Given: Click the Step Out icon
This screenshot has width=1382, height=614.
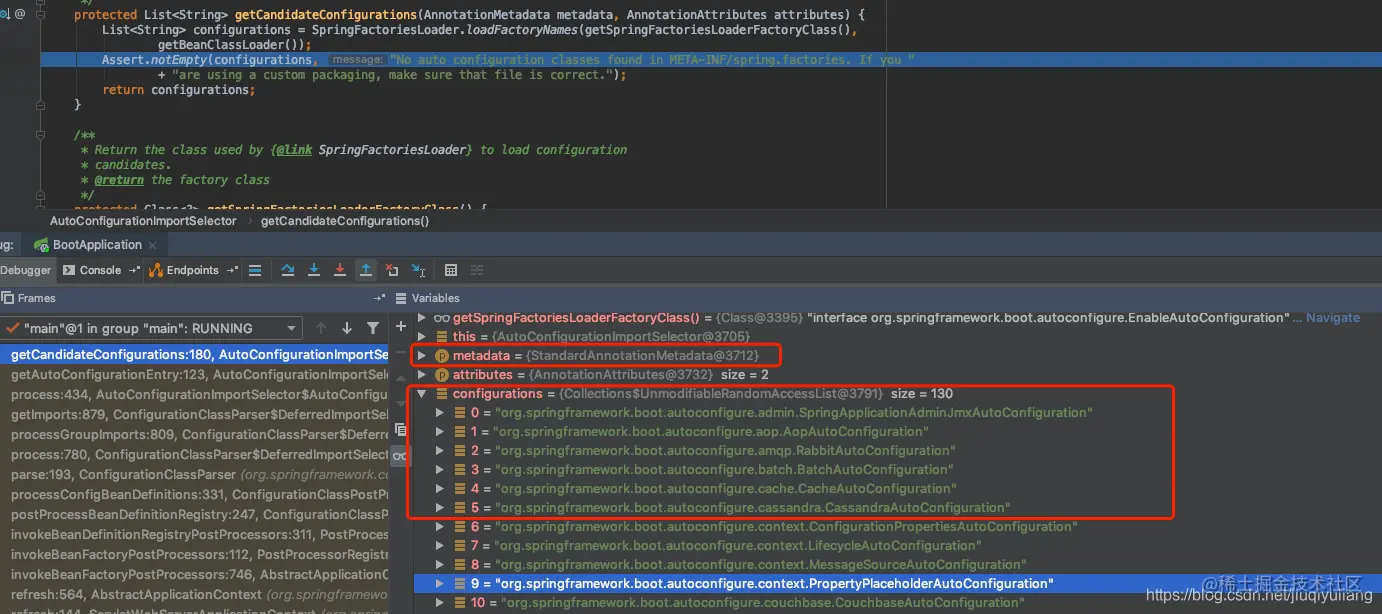Looking at the screenshot, I should [x=366, y=270].
